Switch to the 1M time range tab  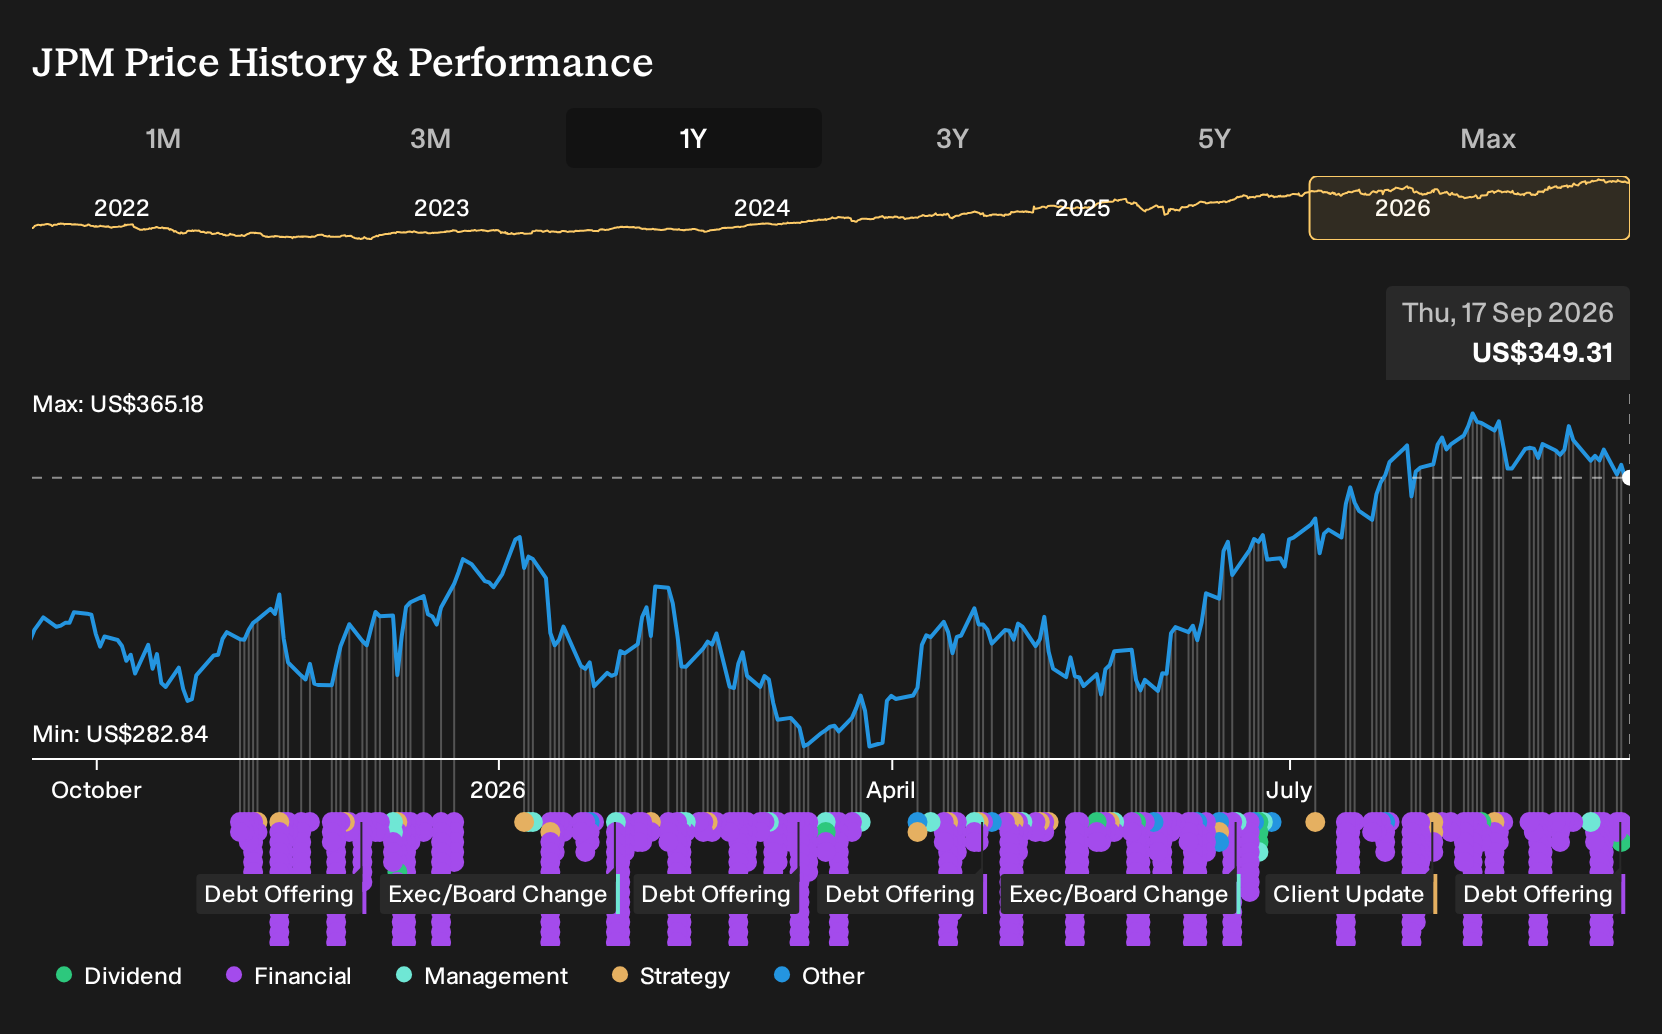coord(163,138)
